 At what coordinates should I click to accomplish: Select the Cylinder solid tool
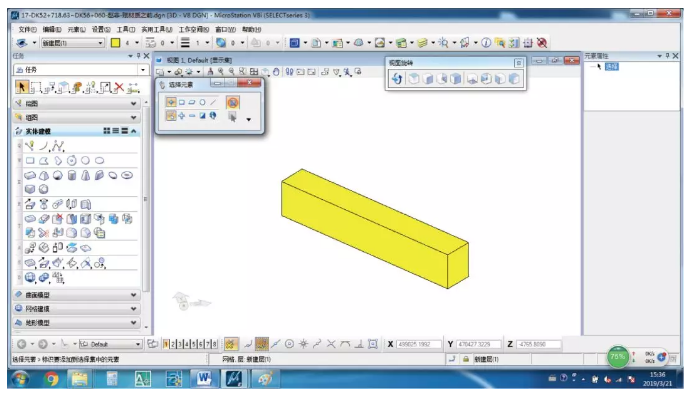[71, 175]
